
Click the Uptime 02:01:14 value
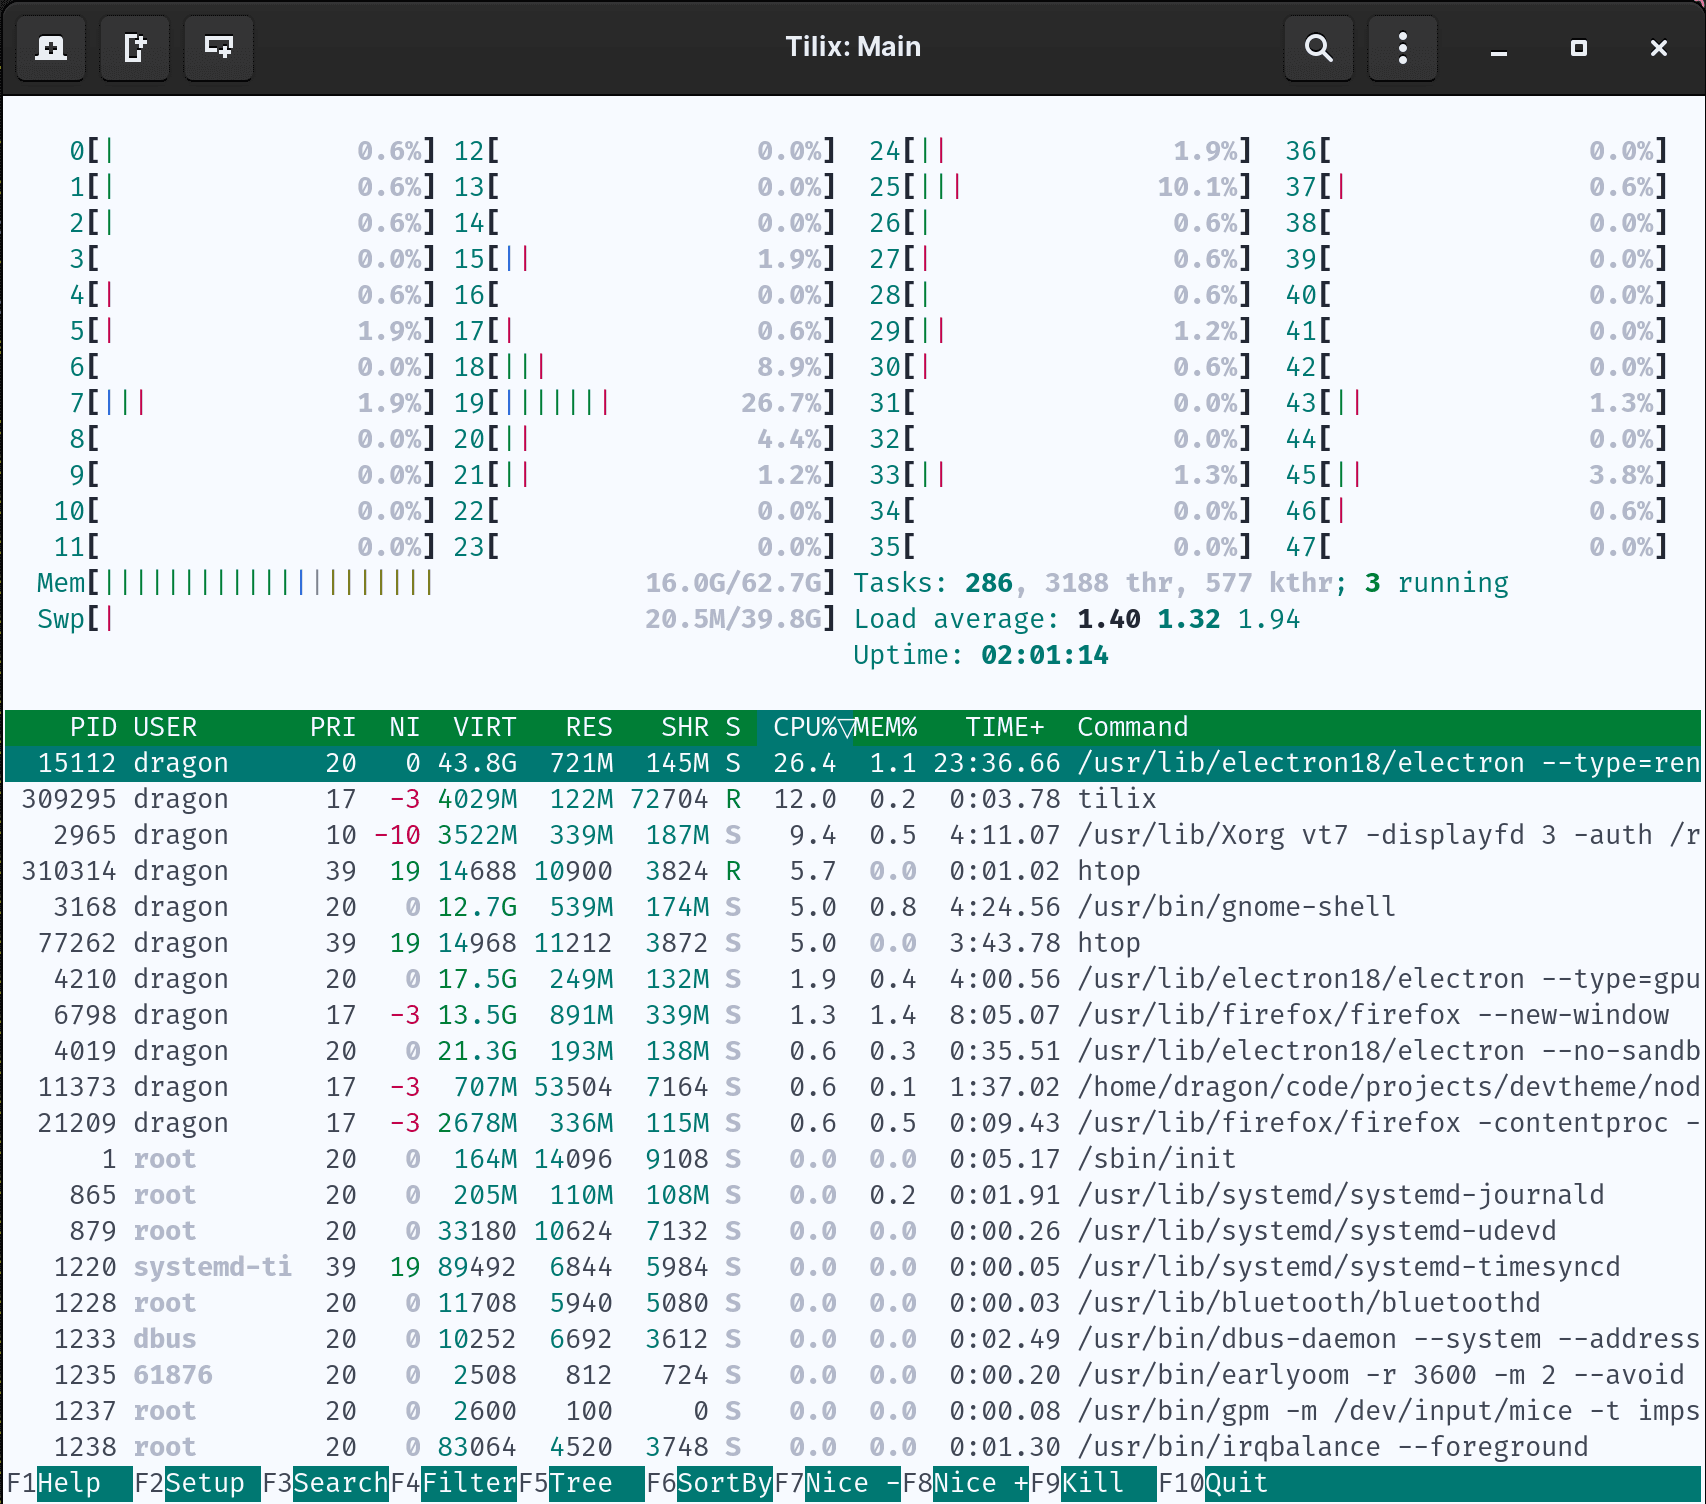(1044, 655)
